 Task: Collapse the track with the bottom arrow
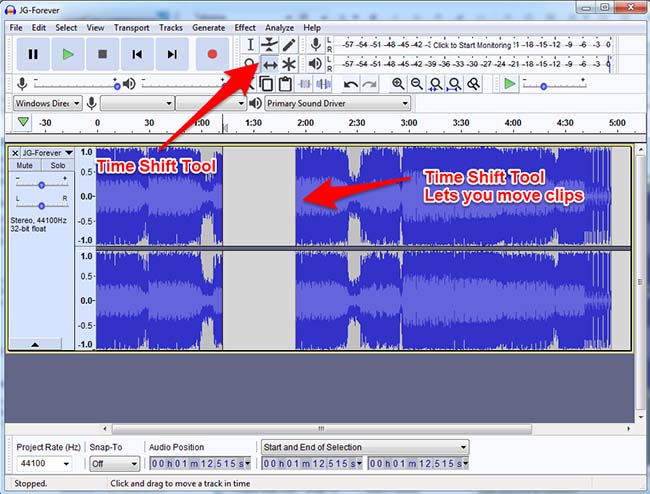pyautogui.click(x=35, y=344)
